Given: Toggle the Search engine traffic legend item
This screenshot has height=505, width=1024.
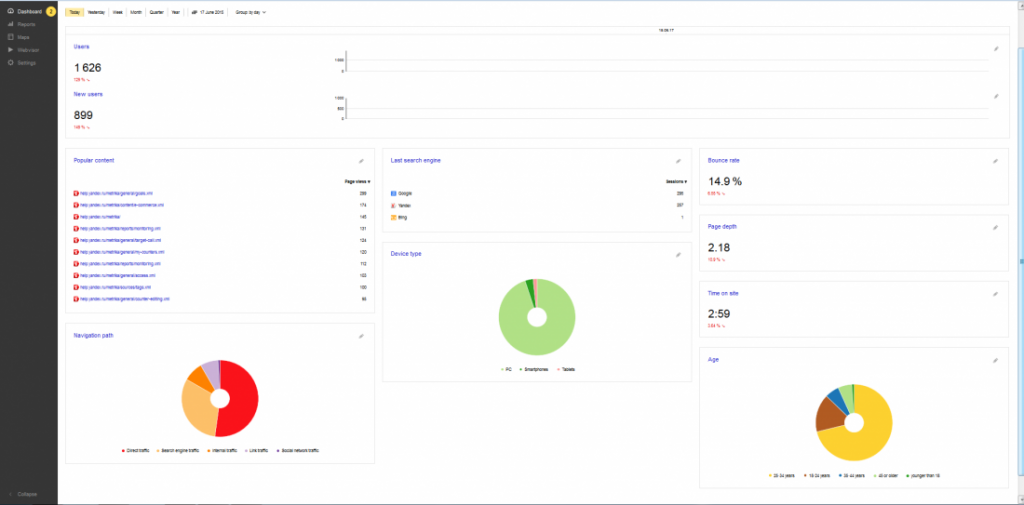Looking at the screenshot, I should [178, 451].
